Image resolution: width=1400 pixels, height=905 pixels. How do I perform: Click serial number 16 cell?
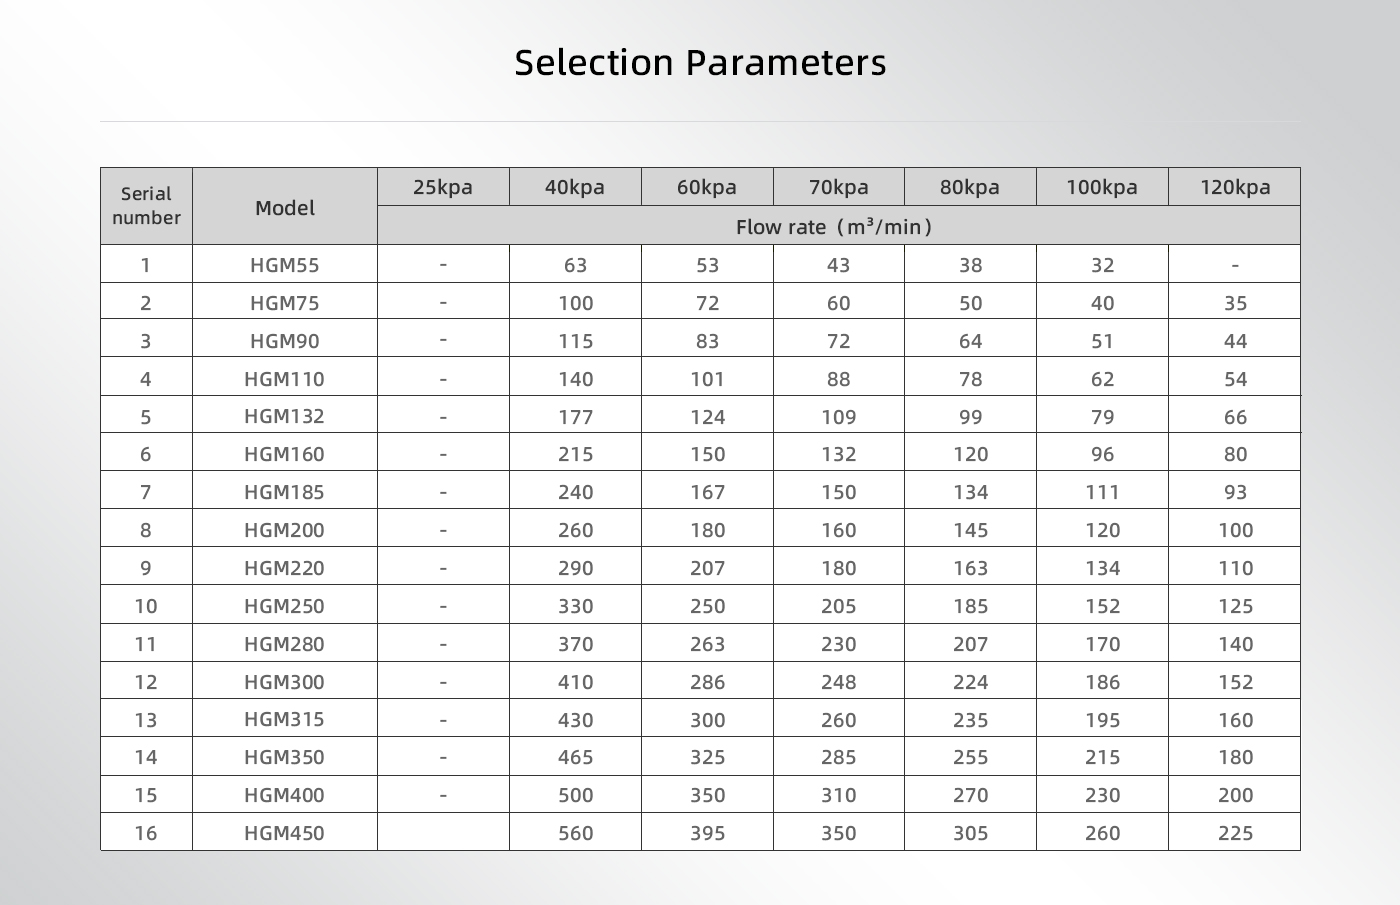[146, 833]
